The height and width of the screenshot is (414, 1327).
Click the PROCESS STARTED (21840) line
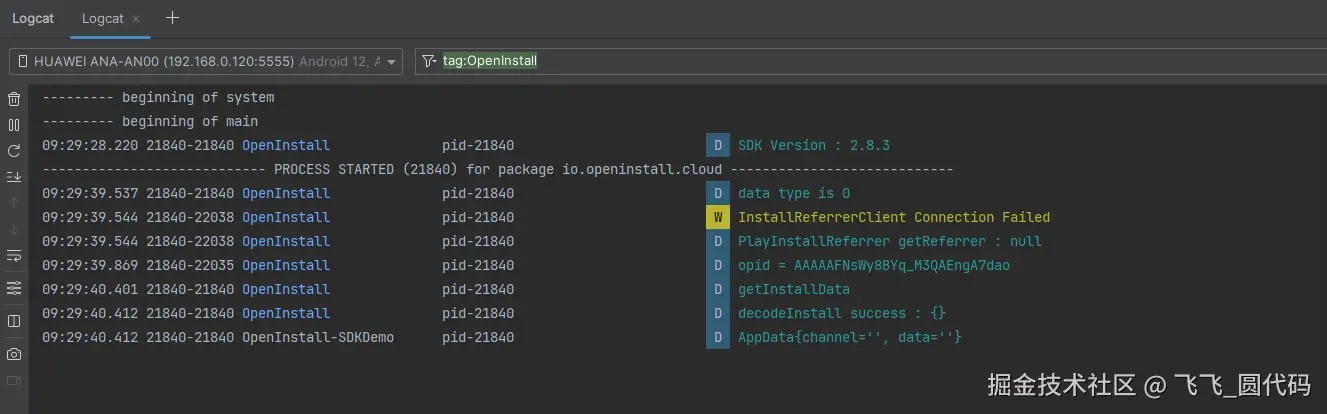coord(497,169)
